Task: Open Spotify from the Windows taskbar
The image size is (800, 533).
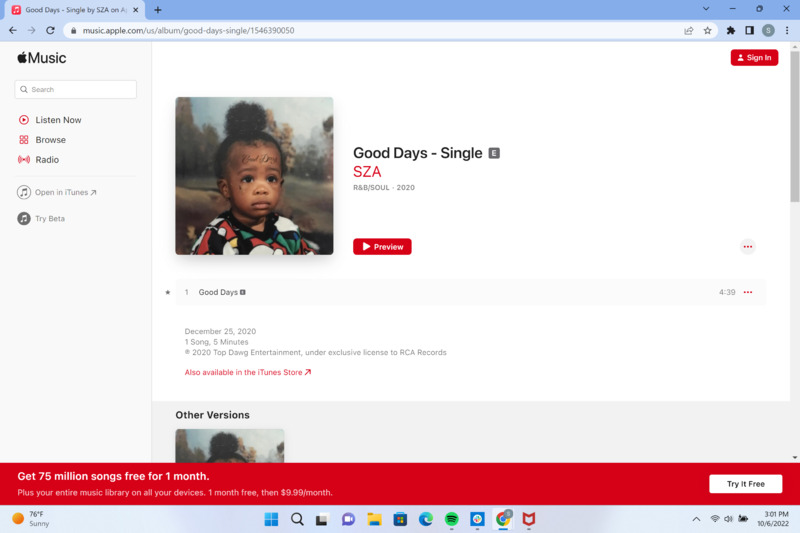Action: click(451, 519)
